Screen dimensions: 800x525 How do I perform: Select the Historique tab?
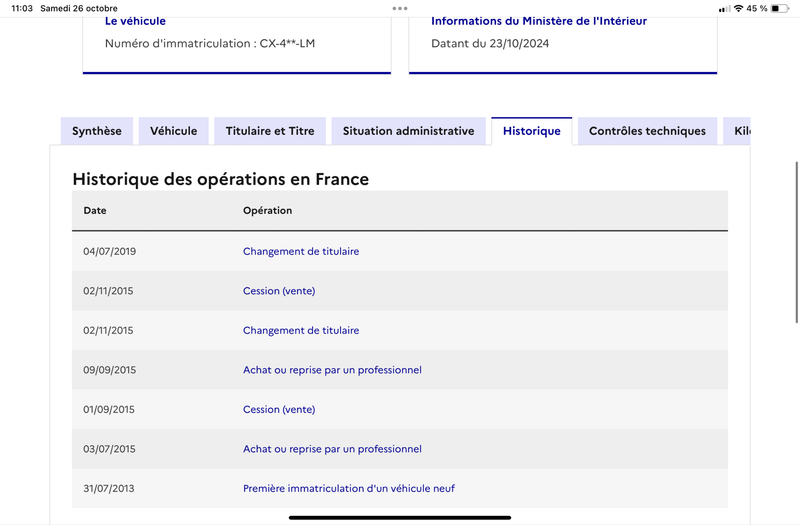point(532,131)
